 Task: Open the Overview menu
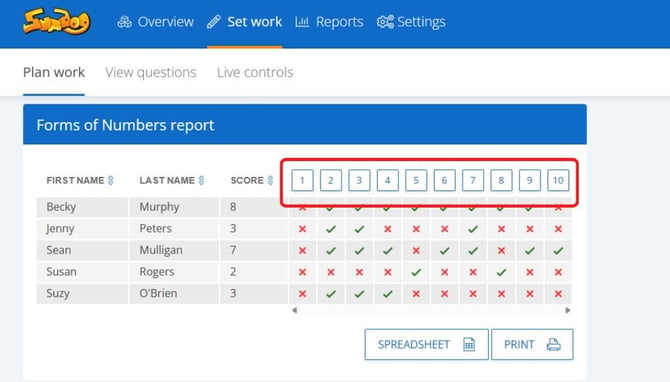(156, 22)
